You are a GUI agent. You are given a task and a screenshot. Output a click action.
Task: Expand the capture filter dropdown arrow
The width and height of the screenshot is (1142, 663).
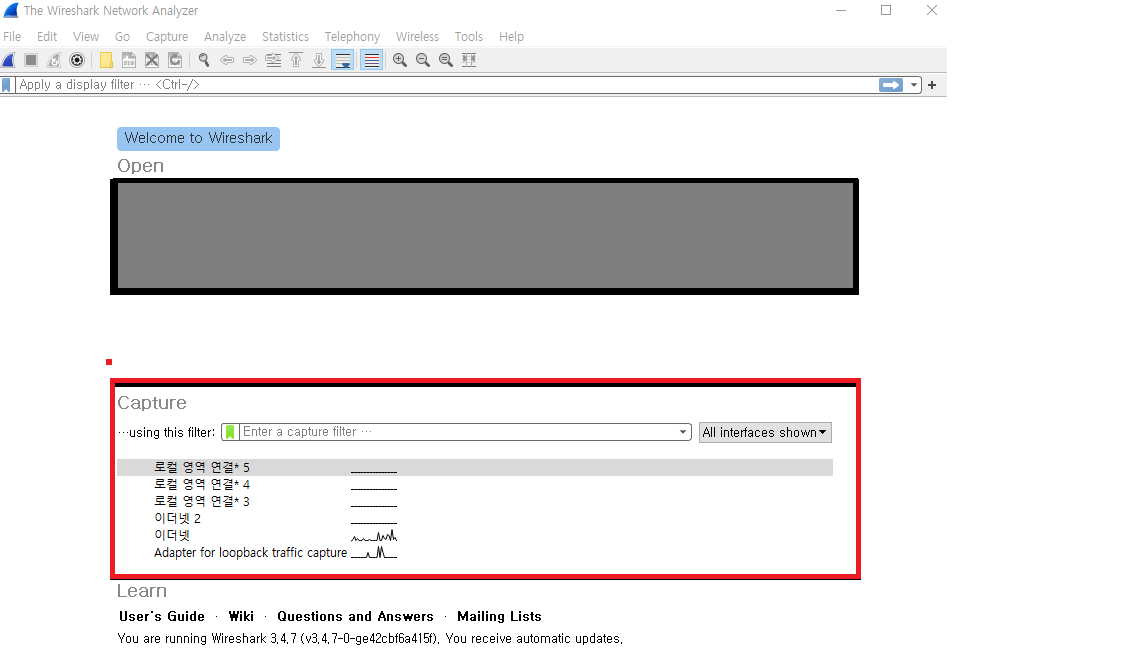click(682, 432)
